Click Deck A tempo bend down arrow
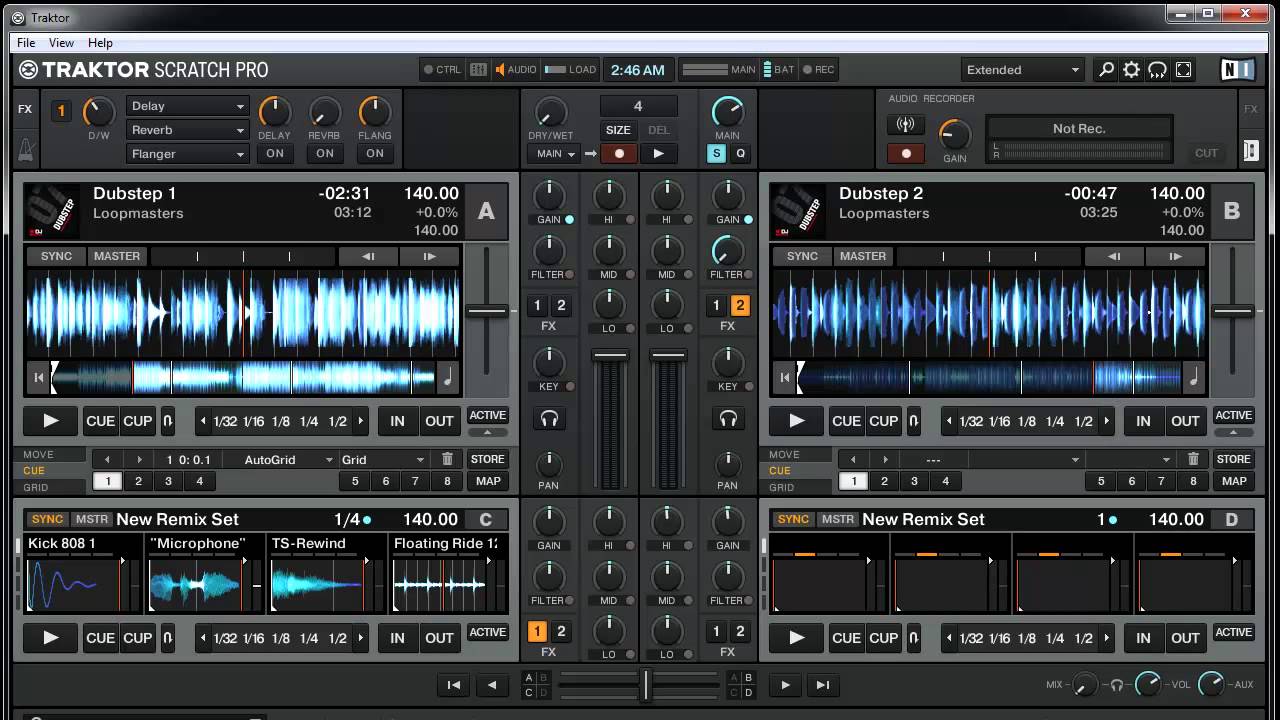The width and height of the screenshot is (1280, 720). 368,256
